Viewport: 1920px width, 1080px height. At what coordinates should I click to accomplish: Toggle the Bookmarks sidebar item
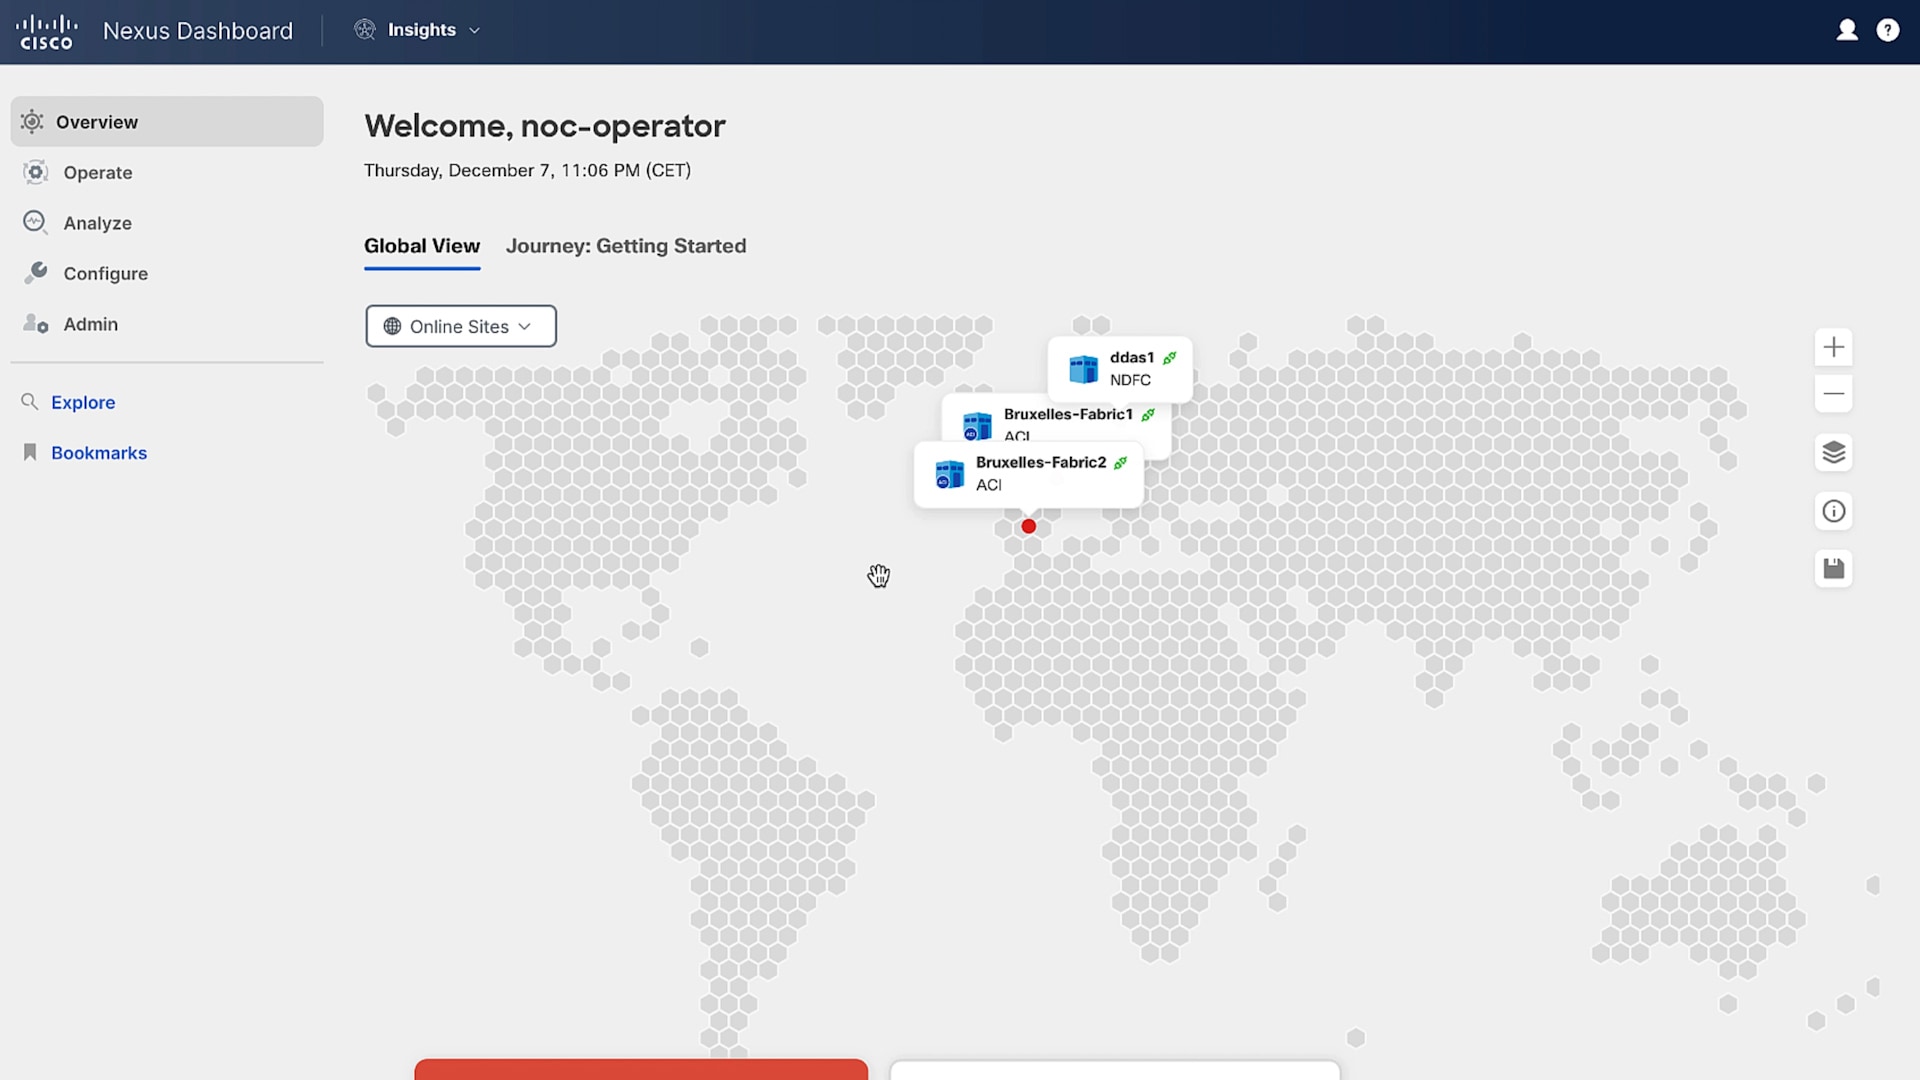coord(99,453)
